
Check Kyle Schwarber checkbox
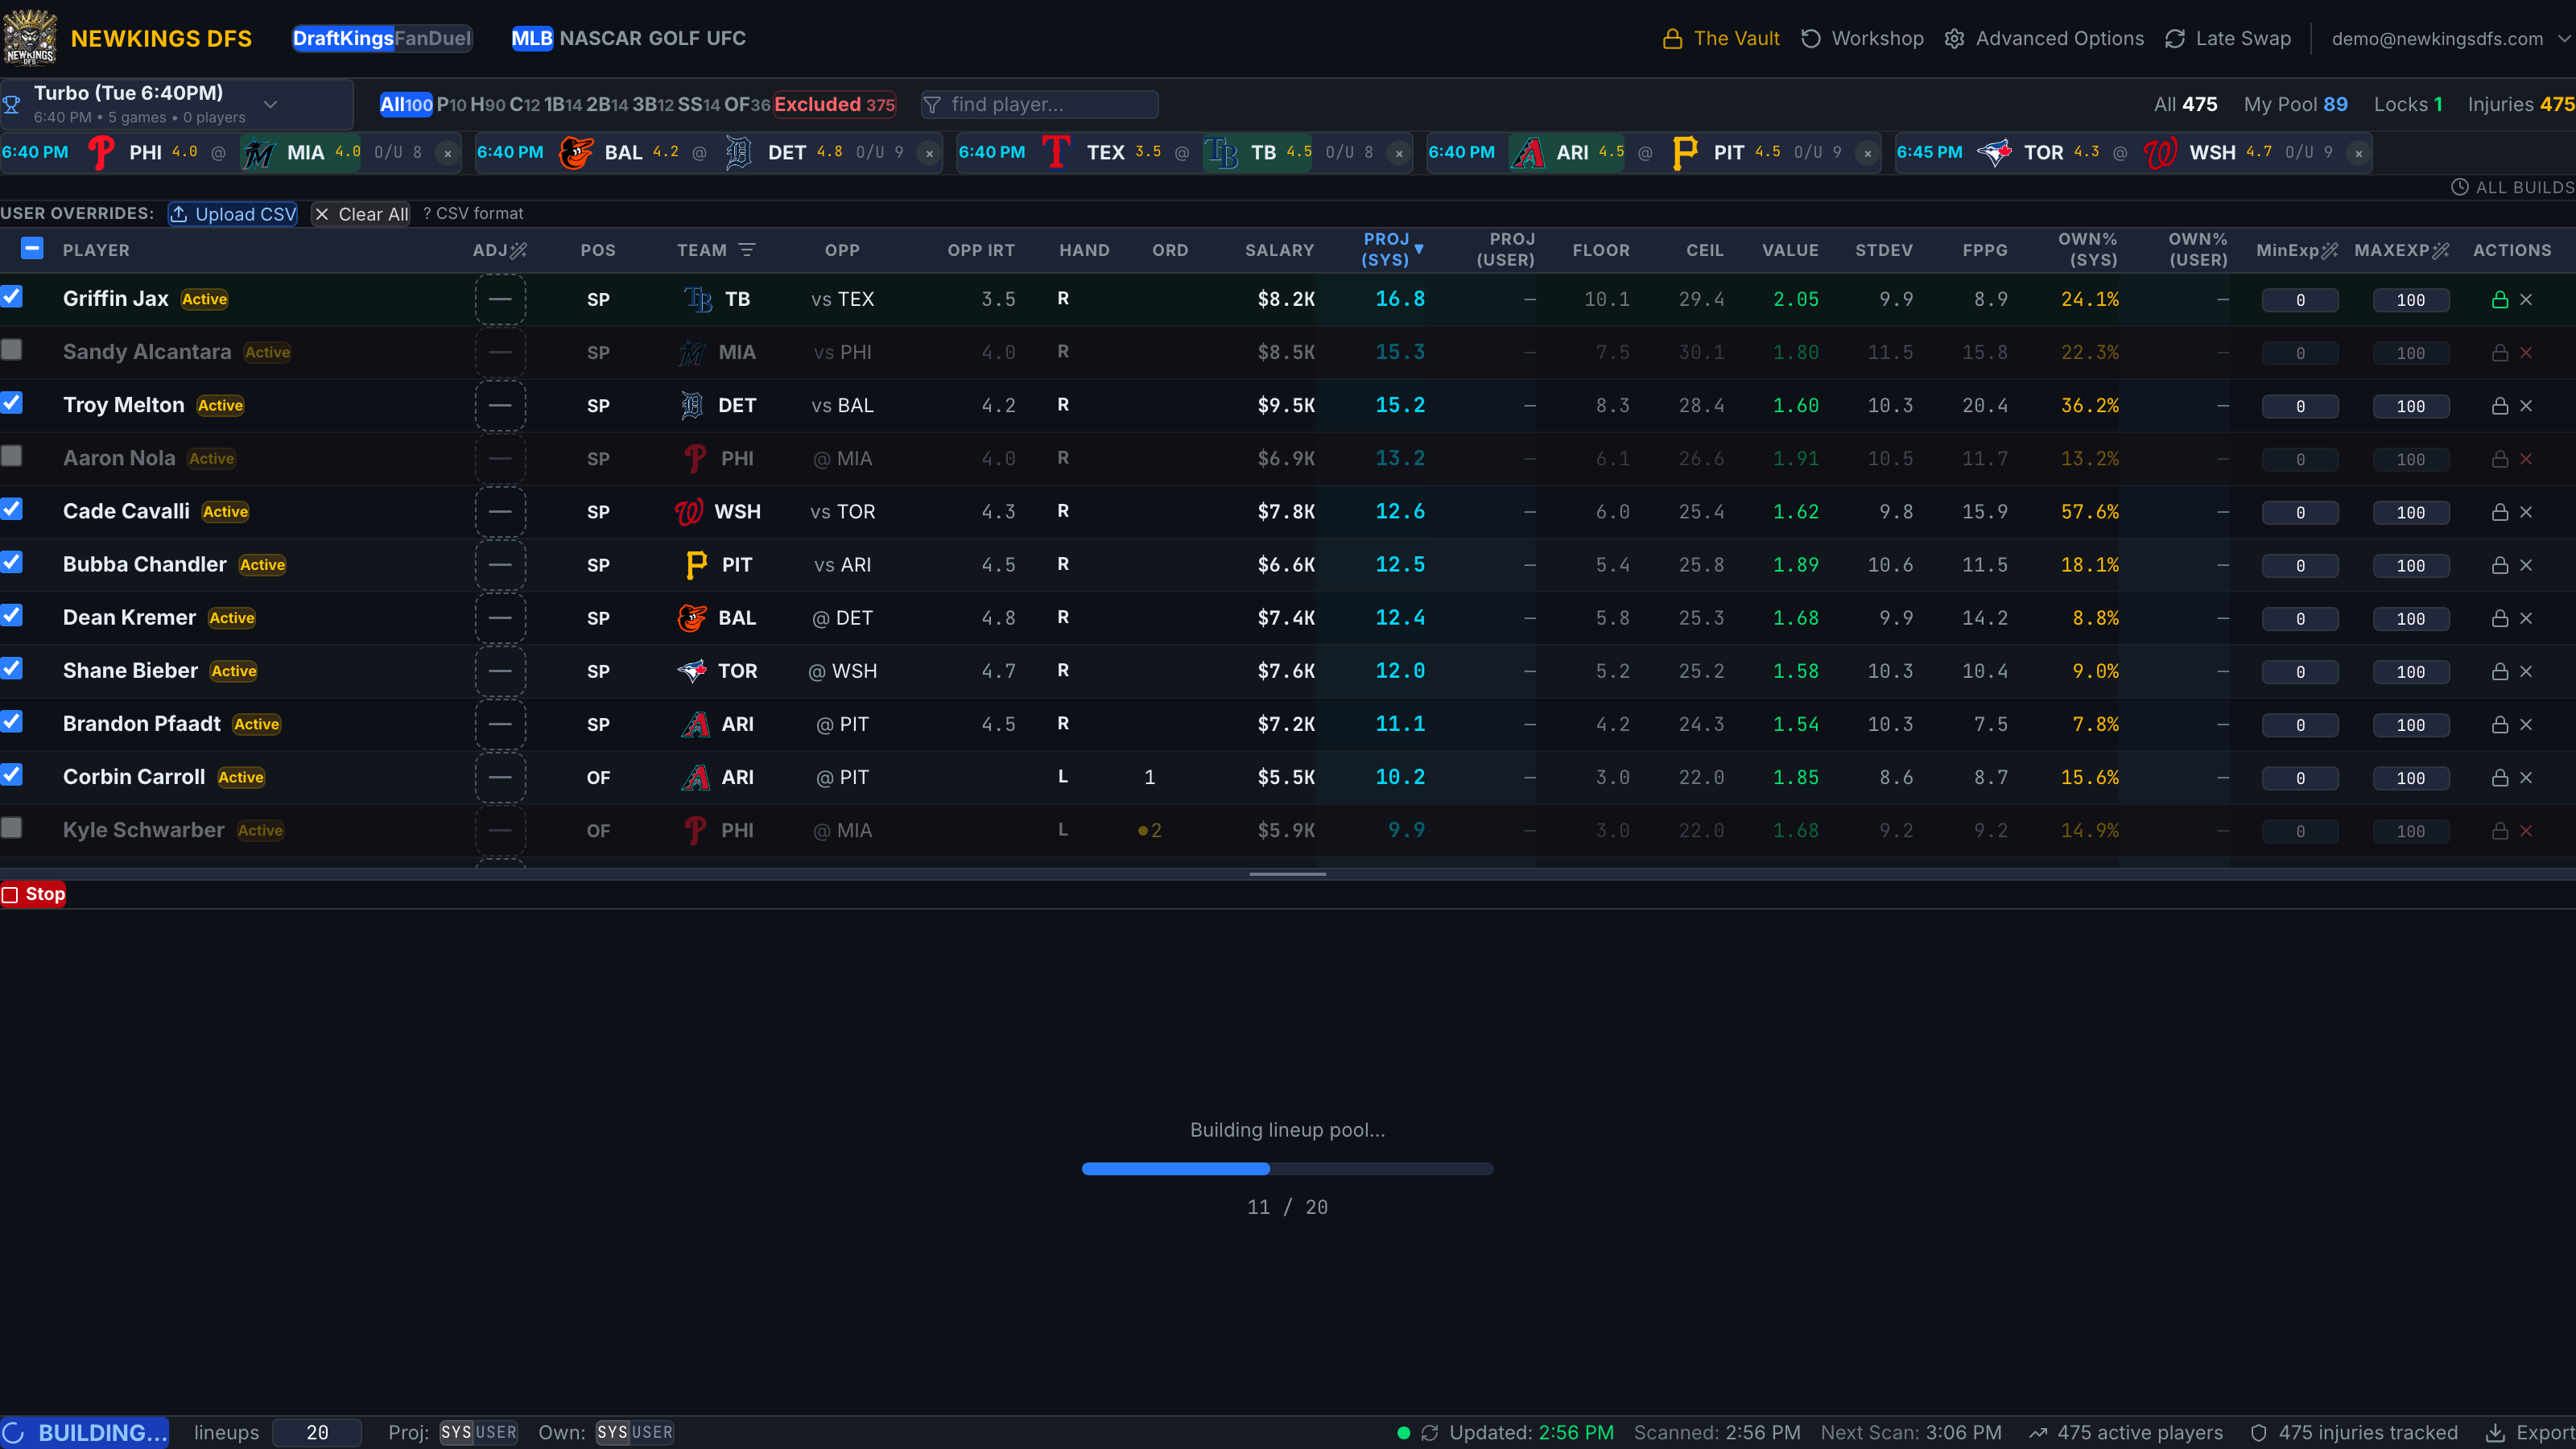click(x=12, y=828)
